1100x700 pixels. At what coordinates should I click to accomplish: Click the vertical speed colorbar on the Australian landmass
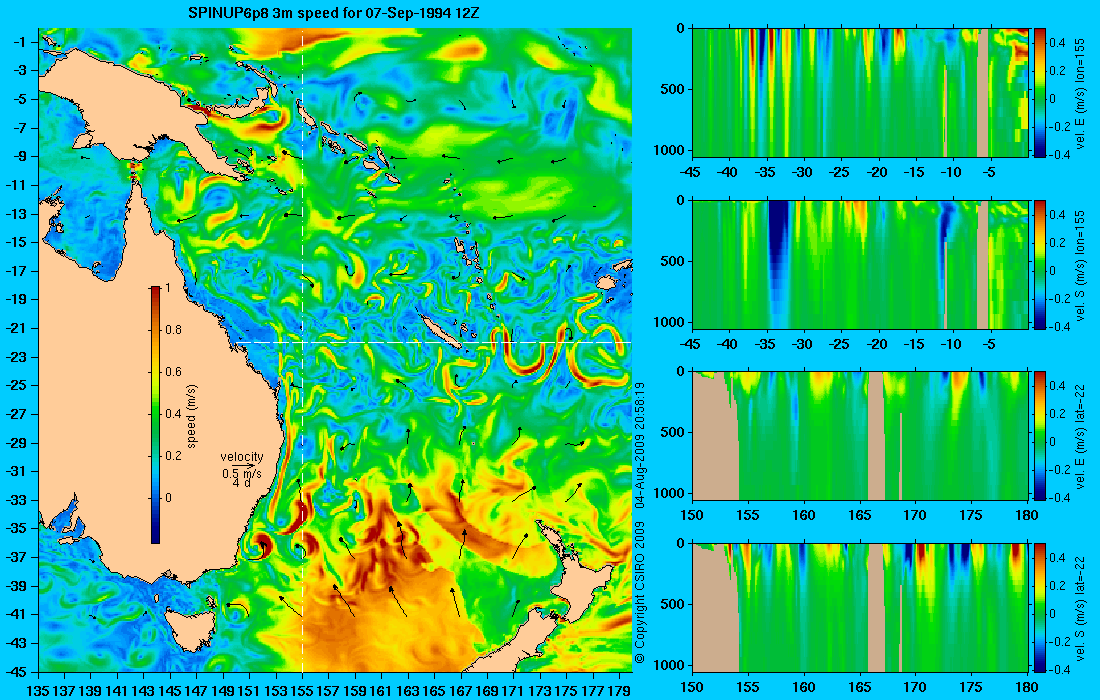click(x=155, y=415)
